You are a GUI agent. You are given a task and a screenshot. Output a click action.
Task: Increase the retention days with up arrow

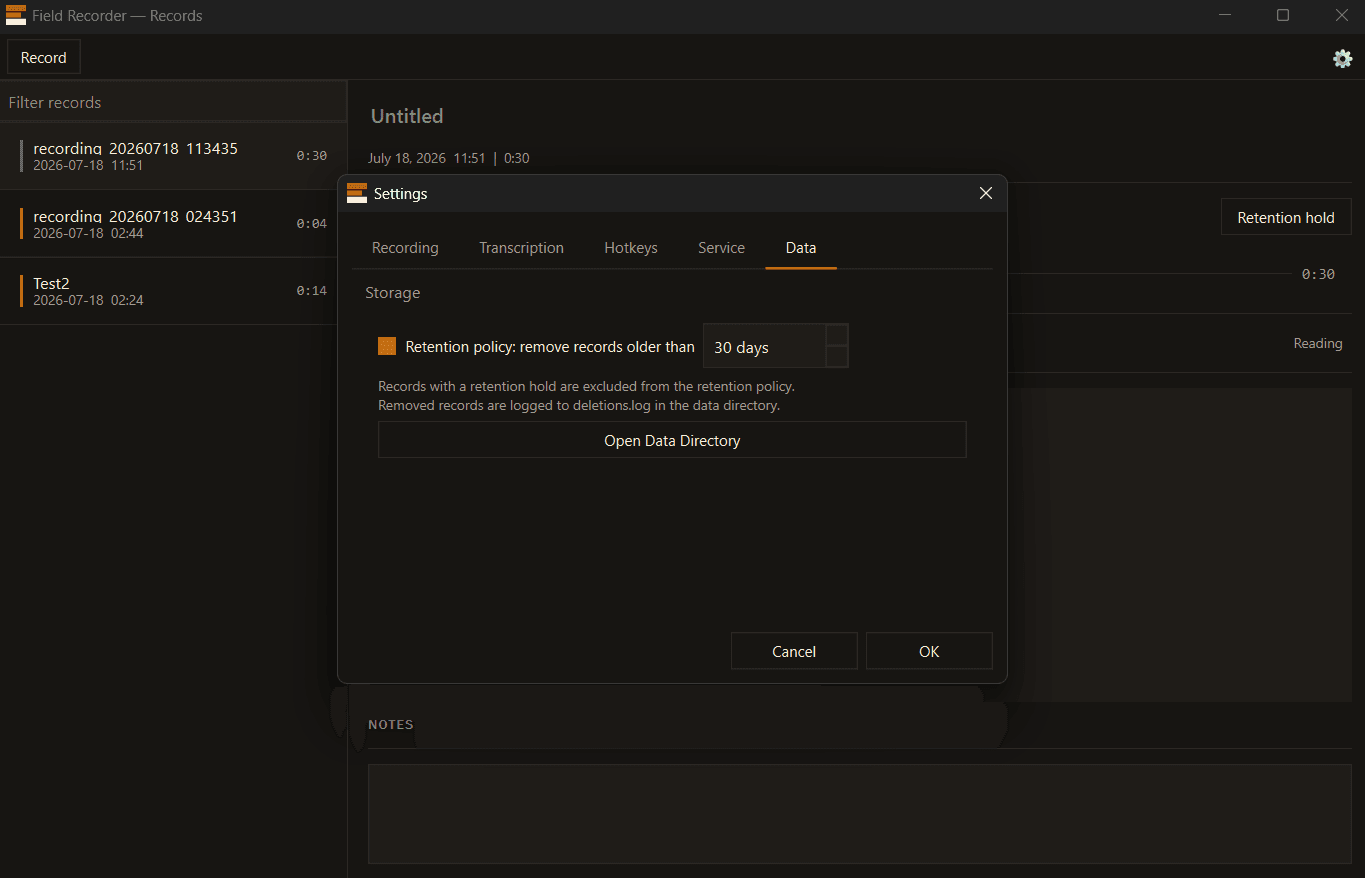pos(837,334)
